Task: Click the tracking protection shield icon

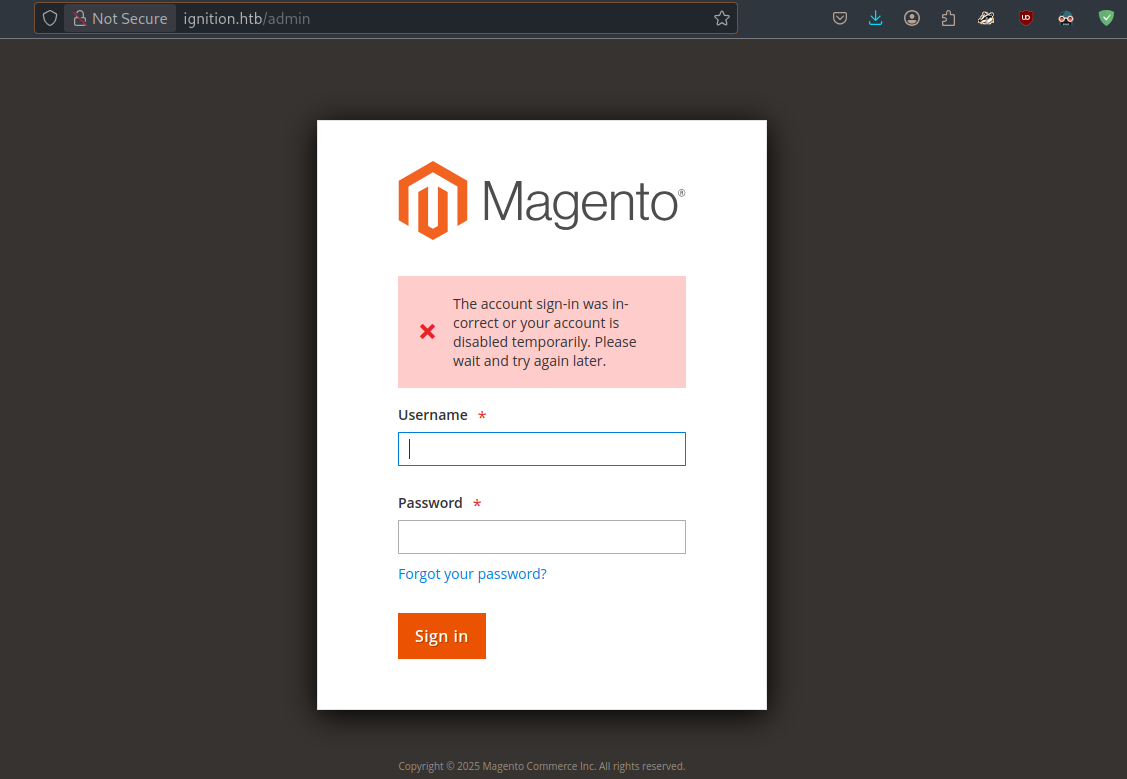Action: click(50, 19)
